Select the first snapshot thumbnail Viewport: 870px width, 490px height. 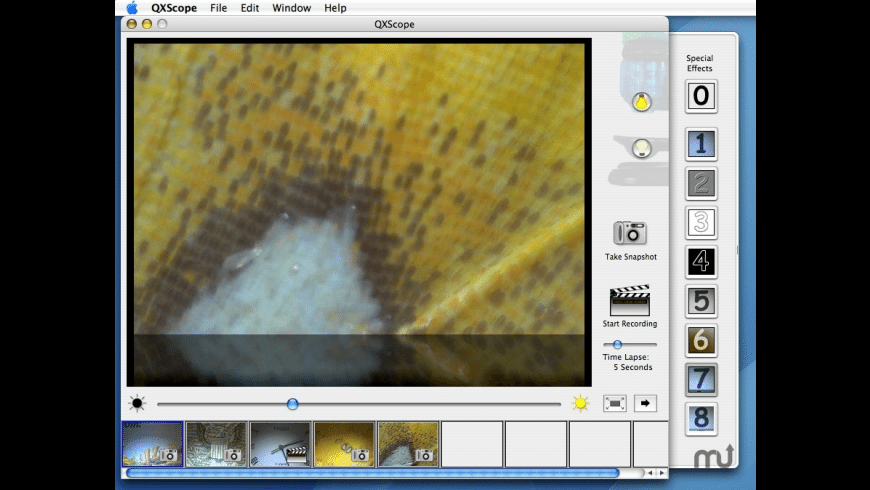coord(153,443)
